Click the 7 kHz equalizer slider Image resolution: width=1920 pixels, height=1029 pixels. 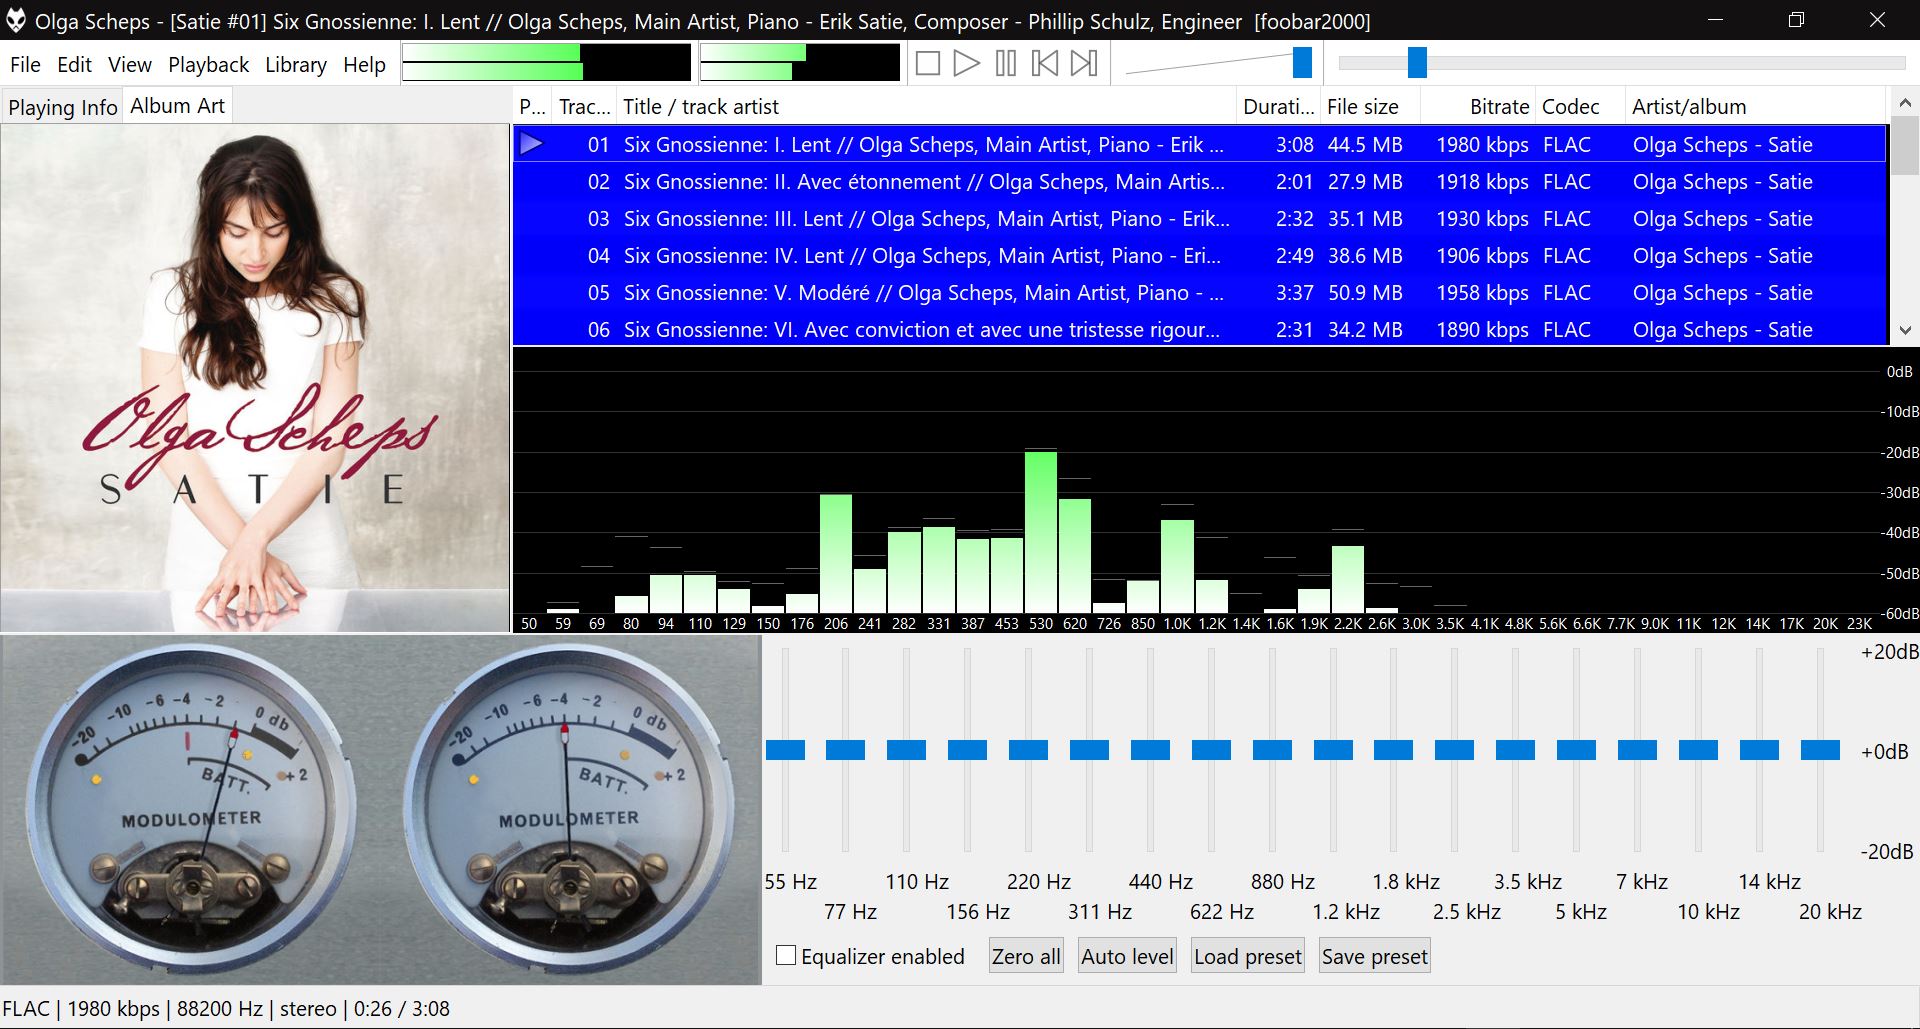click(1637, 750)
